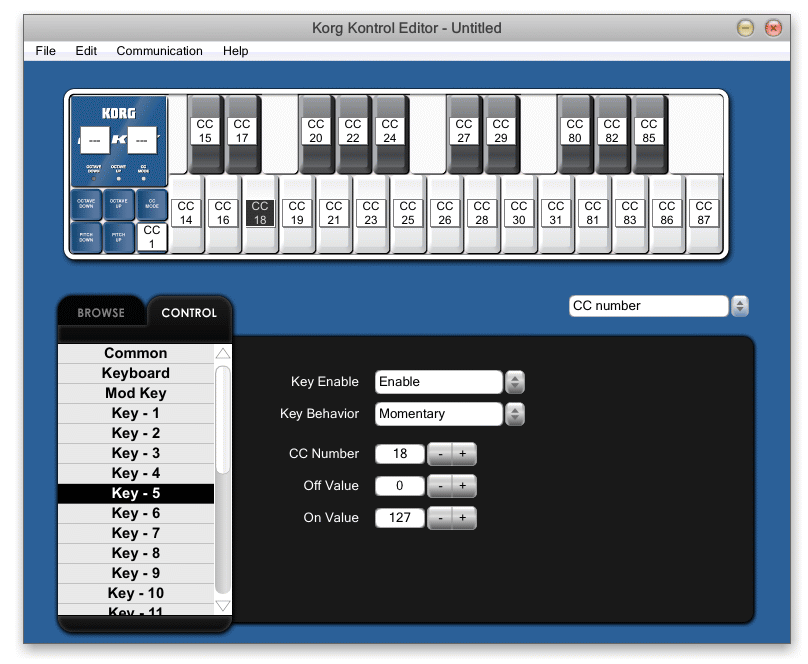Click the OCTAVE DOWN button on the keyboard

[x=86, y=204]
